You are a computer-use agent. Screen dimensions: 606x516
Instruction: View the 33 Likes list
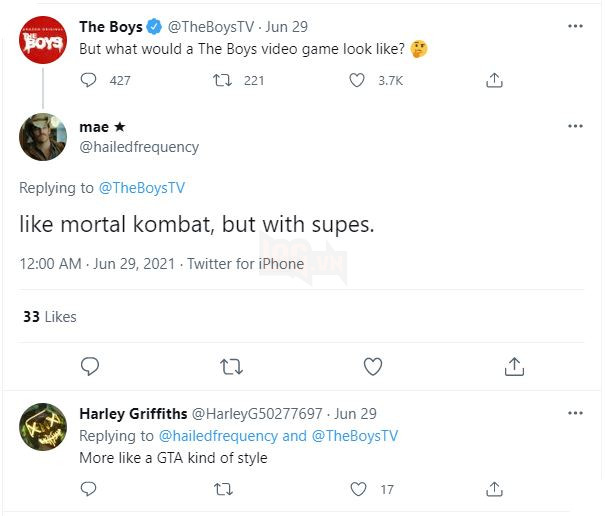pyautogui.click(x=49, y=317)
